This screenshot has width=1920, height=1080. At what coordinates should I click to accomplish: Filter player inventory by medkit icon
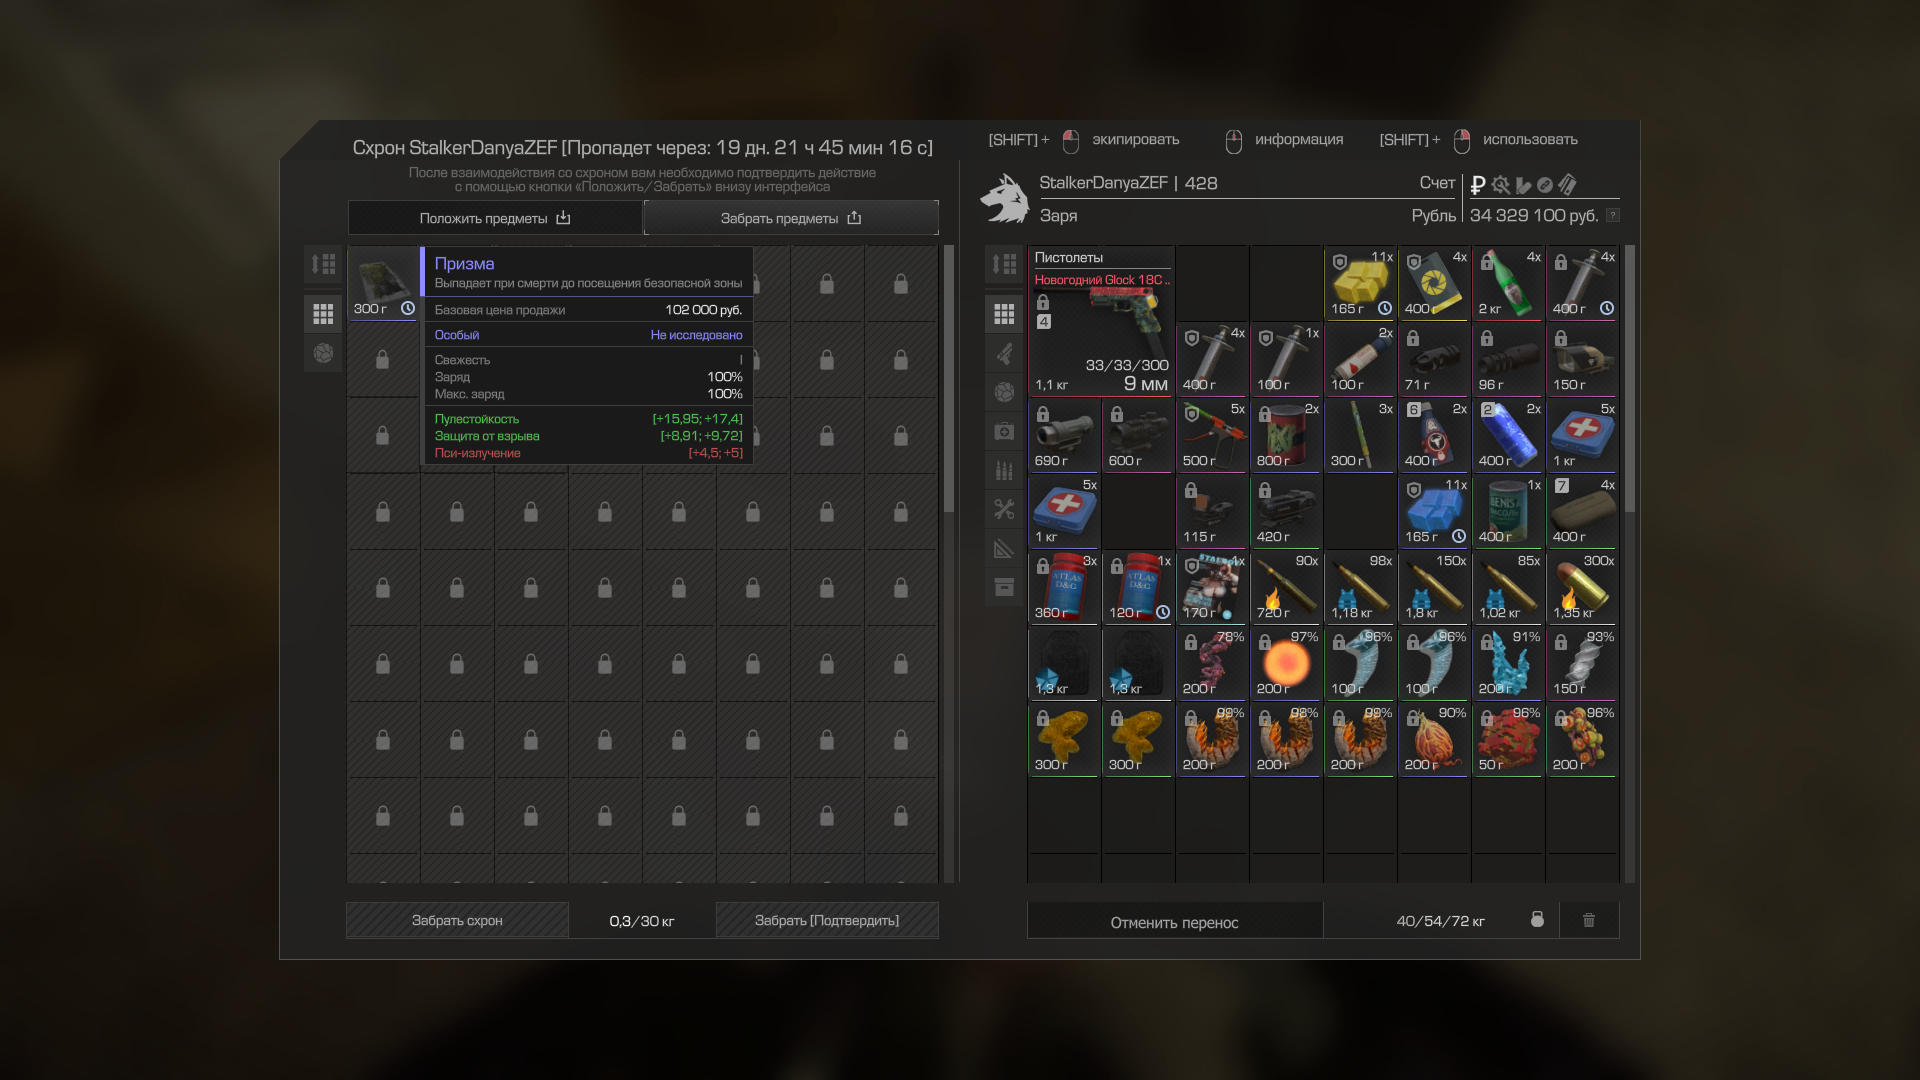click(1004, 431)
